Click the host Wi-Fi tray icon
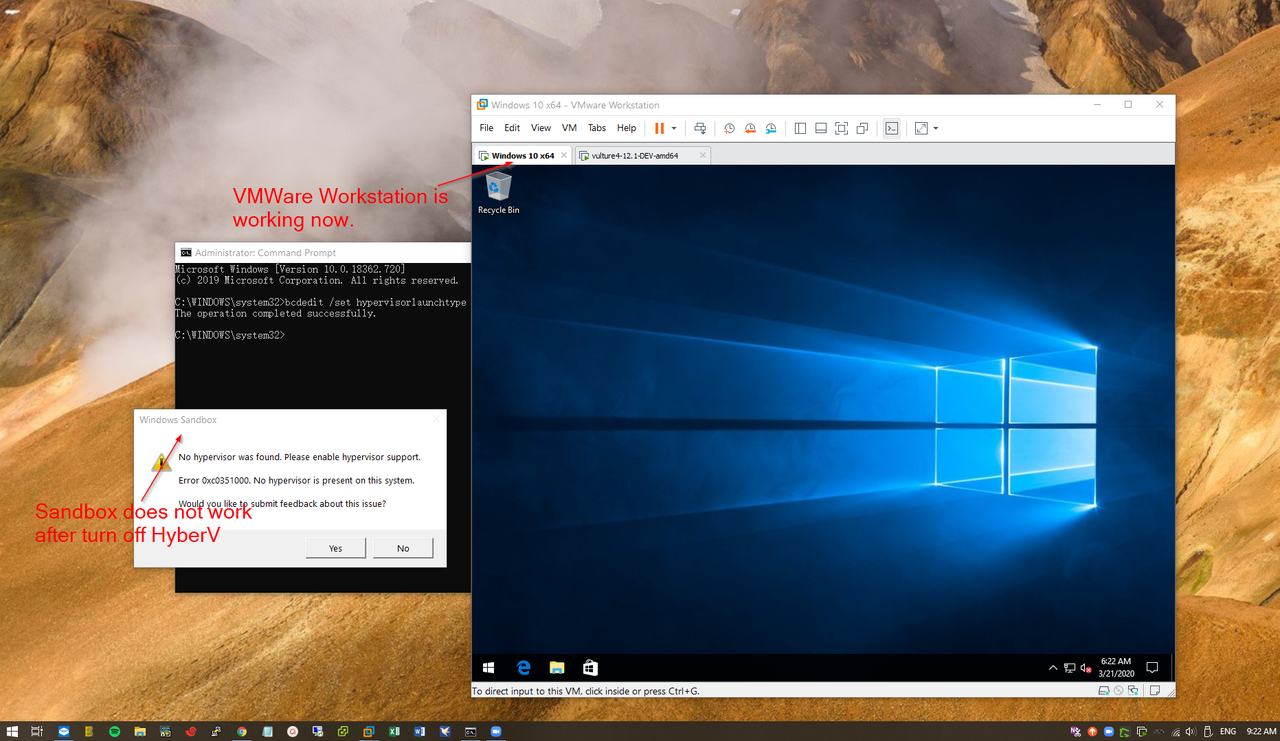This screenshot has width=1280, height=741. (x=1175, y=731)
